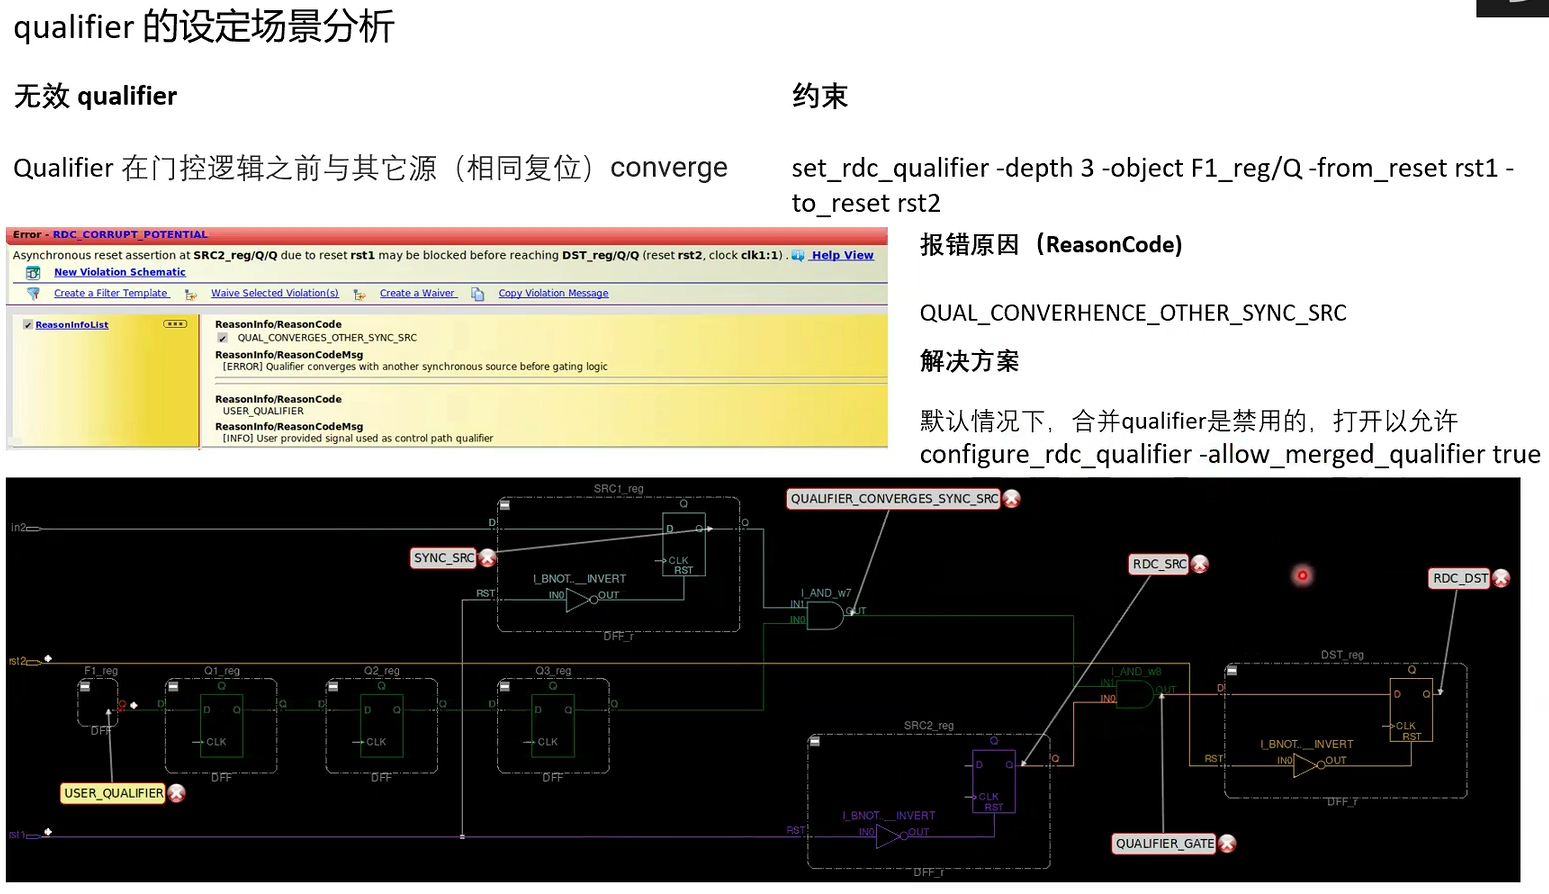Click the rst2 port marker
The width and height of the screenshot is (1549, 894).
(47, 659)
